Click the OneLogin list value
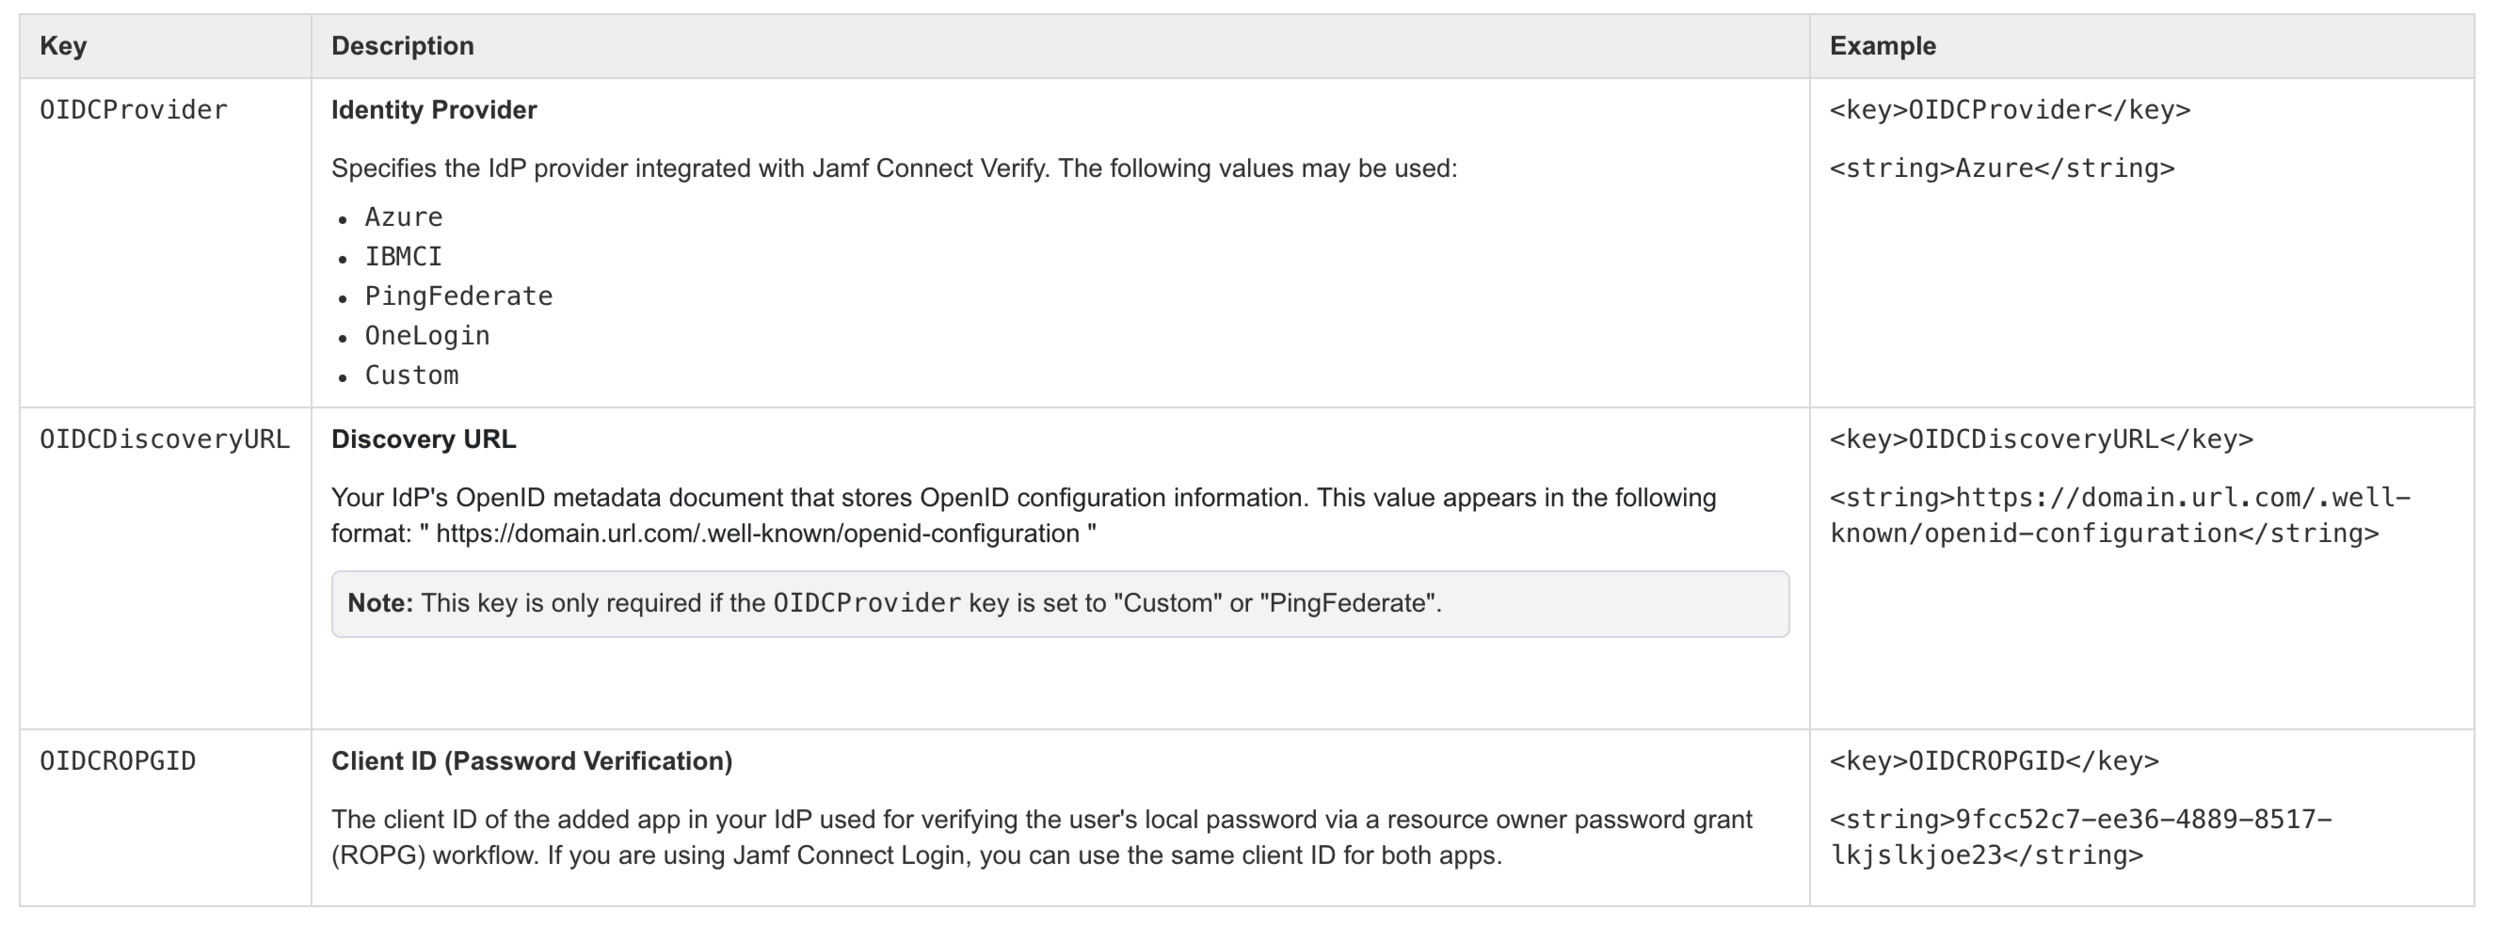This screenshot has height=926, width=2500. pos(427,336)
